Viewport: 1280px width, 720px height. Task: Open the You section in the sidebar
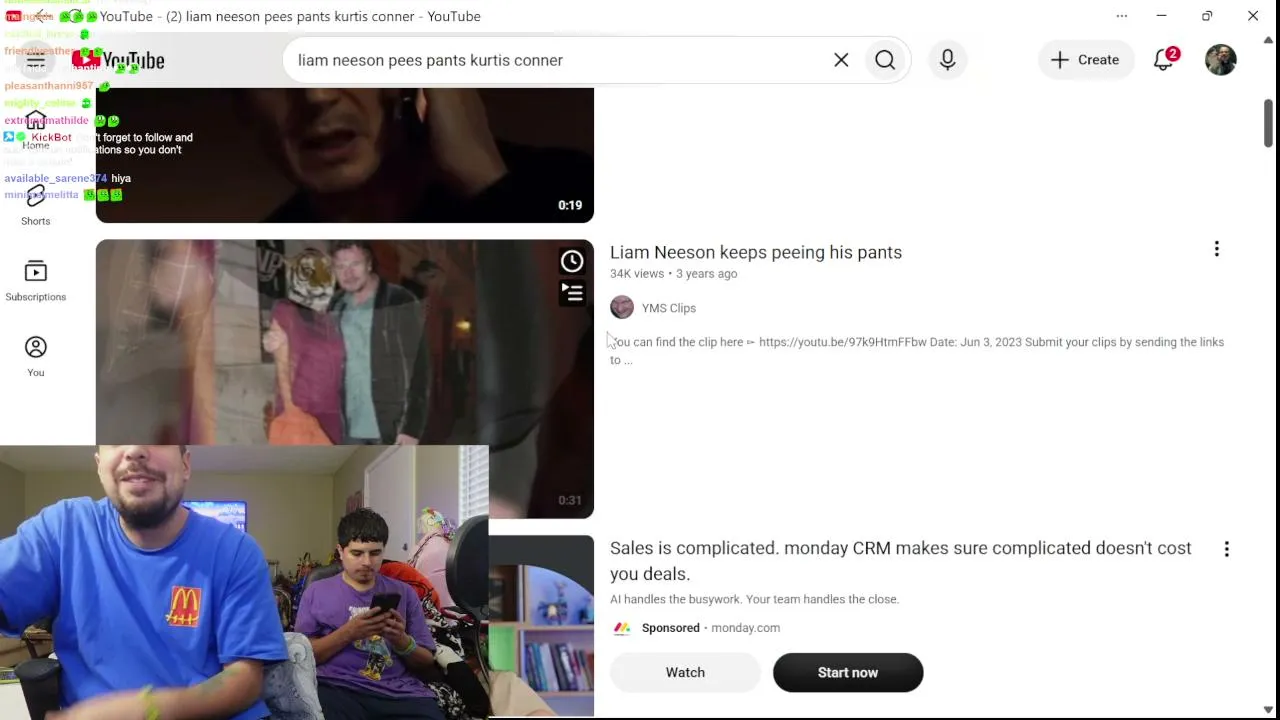click(36, 356)
